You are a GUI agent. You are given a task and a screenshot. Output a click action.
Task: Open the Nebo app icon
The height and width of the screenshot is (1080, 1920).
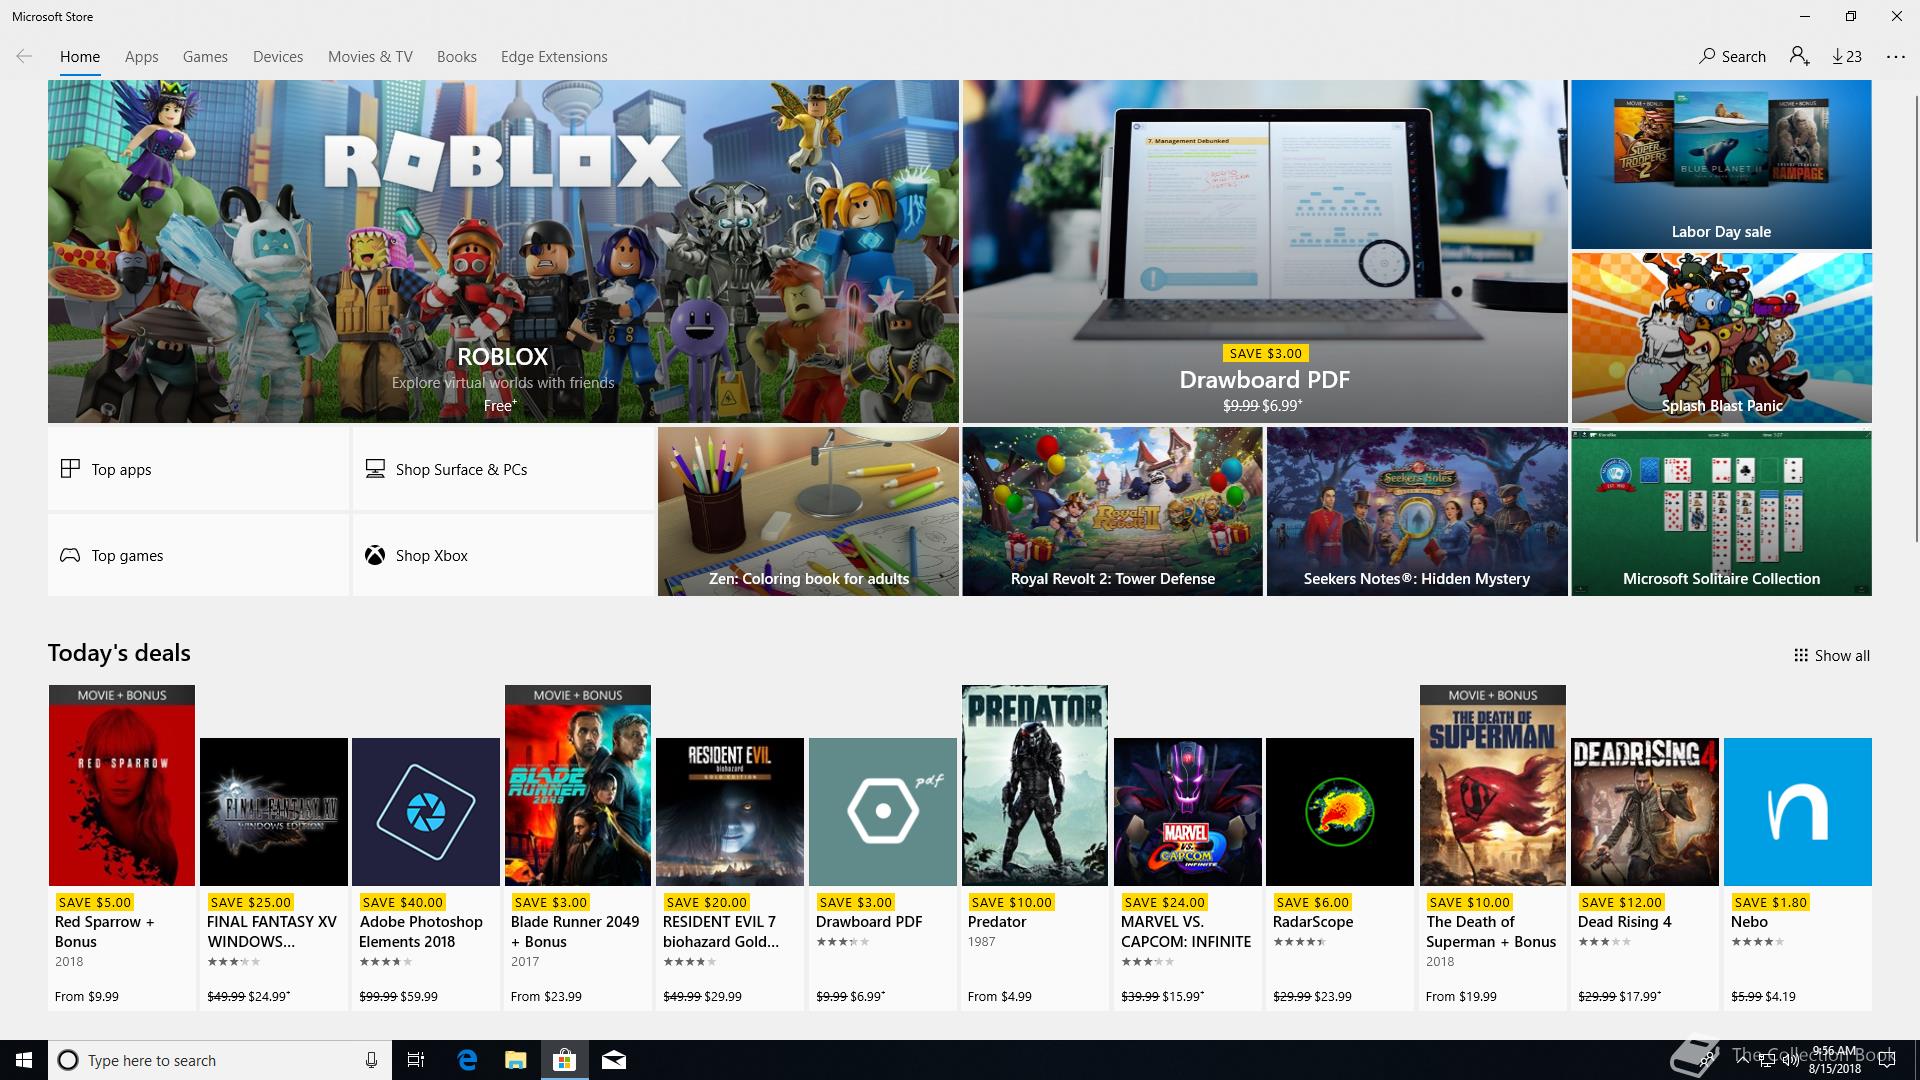(x=1798, y=812)
